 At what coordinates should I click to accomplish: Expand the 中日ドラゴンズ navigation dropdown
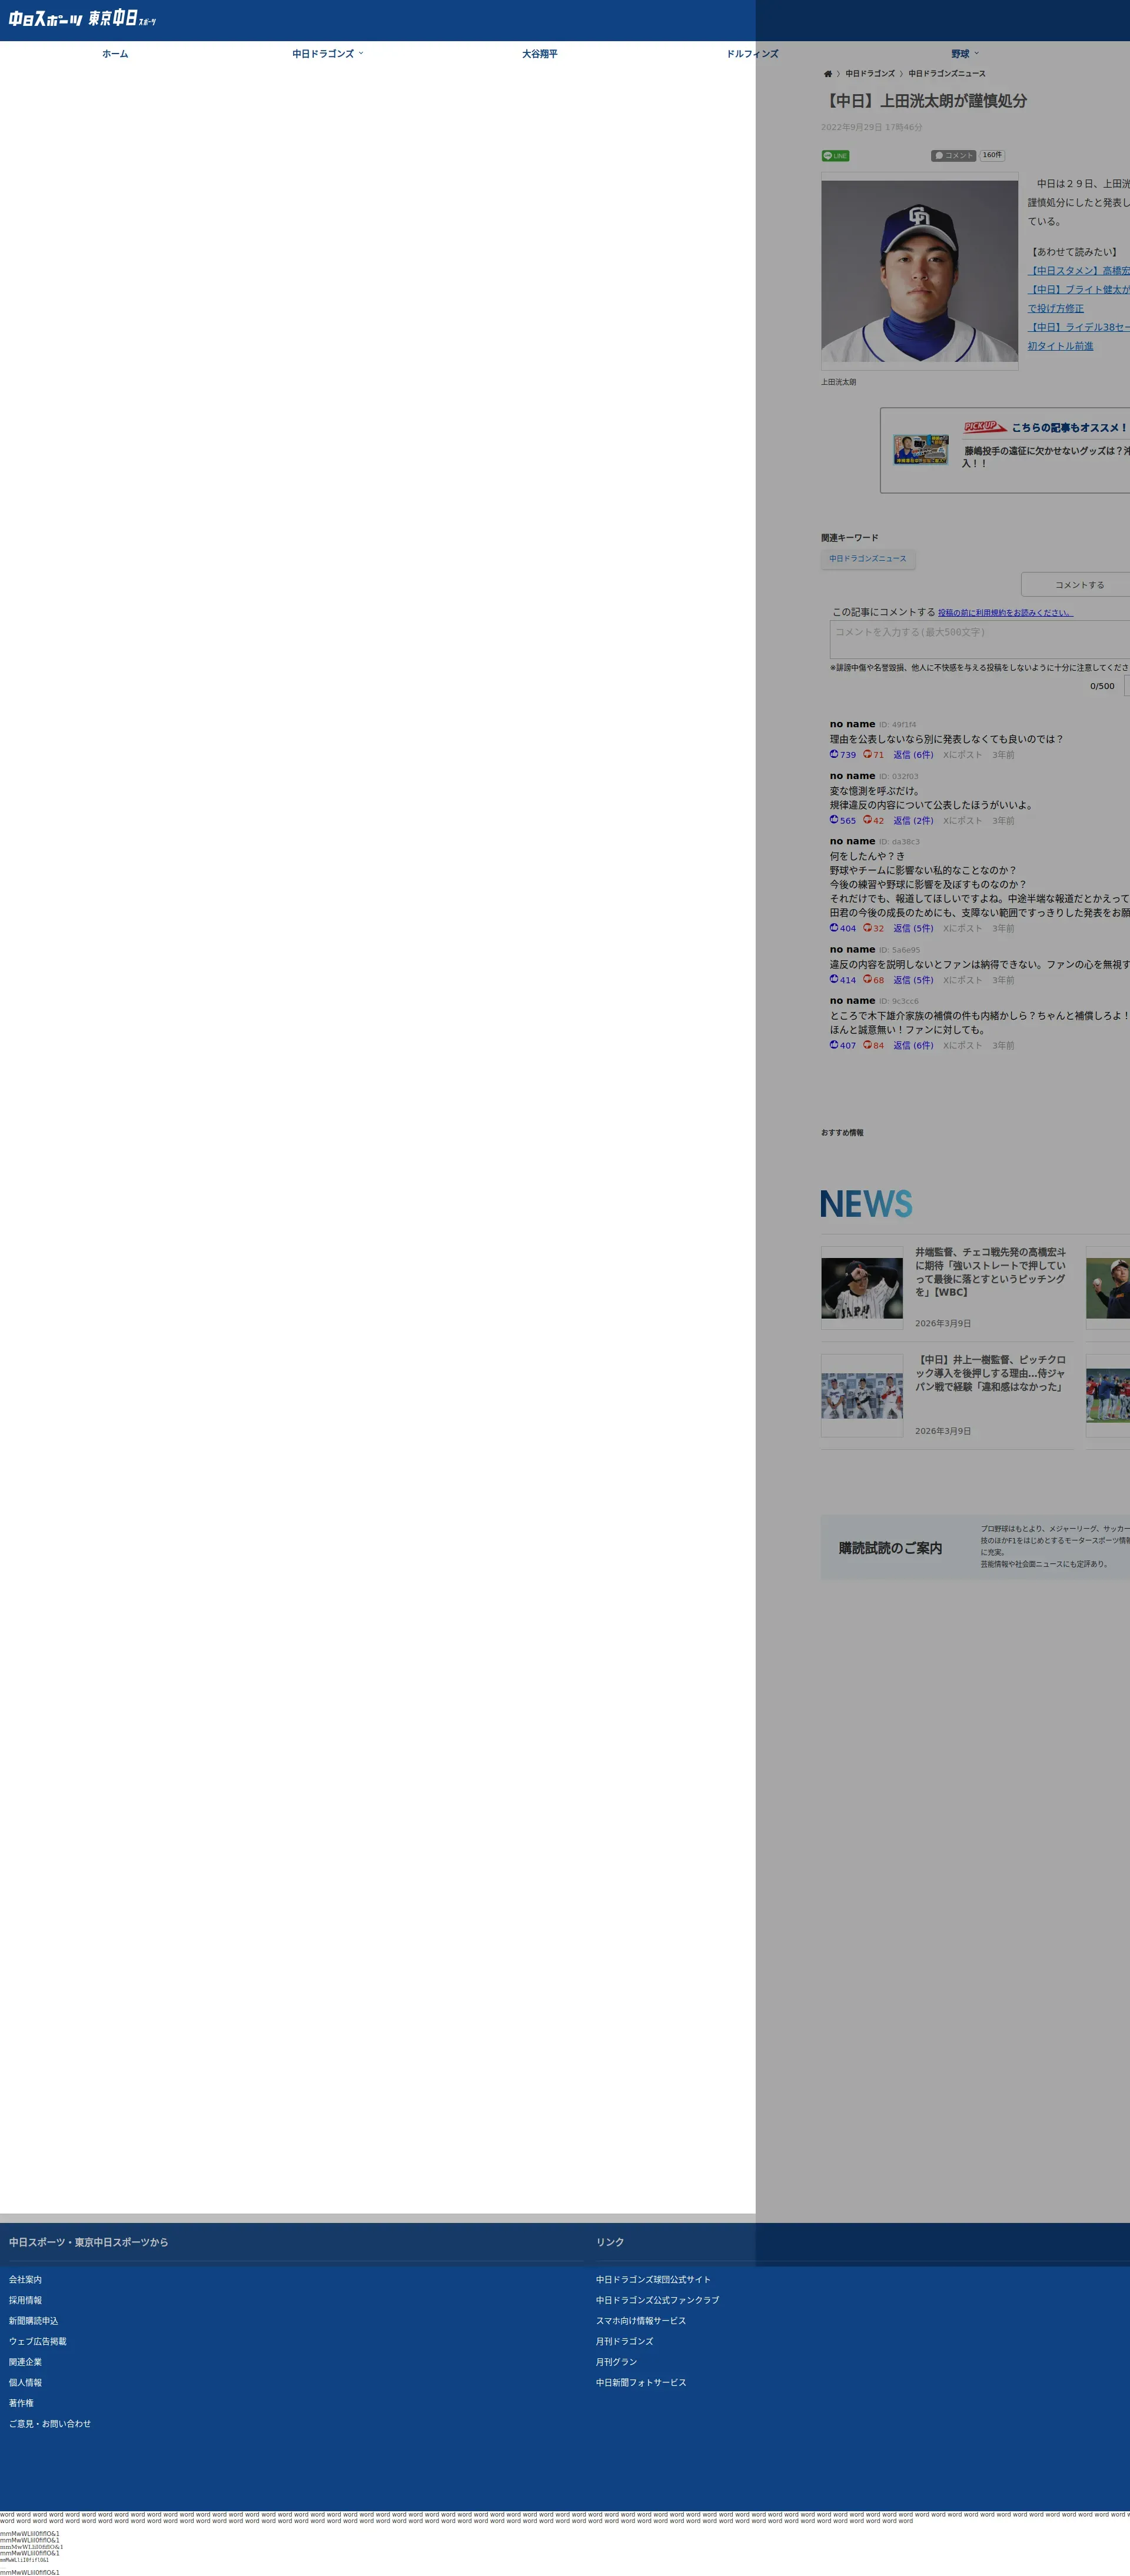point(327,54)
